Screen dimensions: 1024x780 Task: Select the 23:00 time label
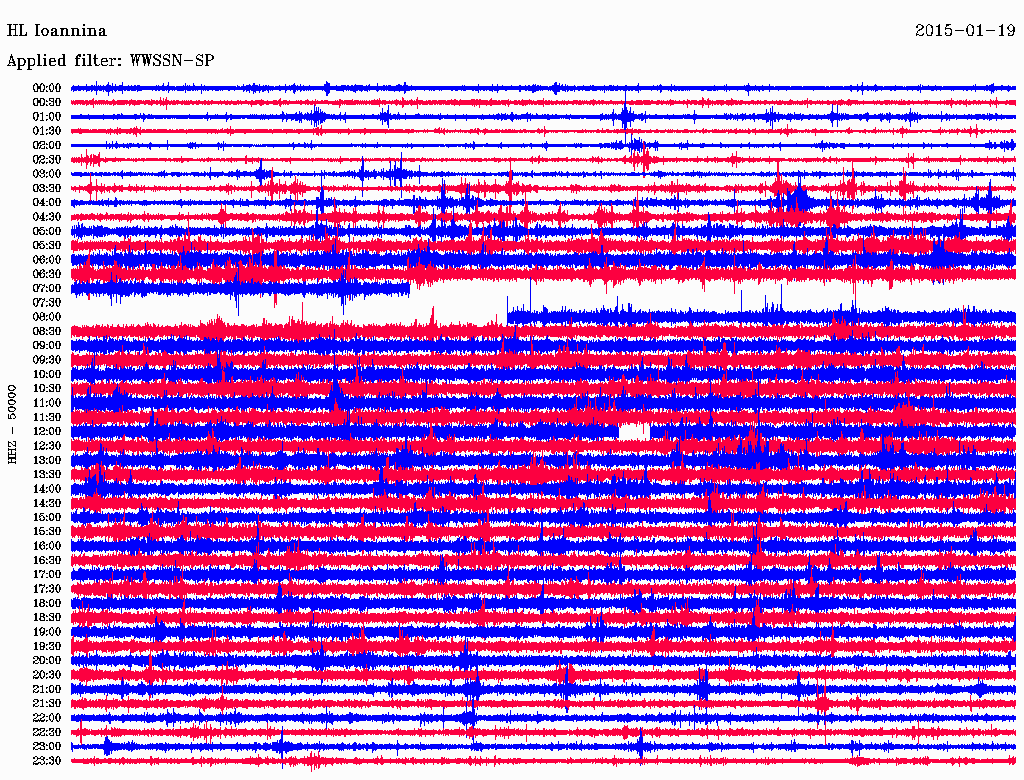pyautogui.click(x=47, y=746)
